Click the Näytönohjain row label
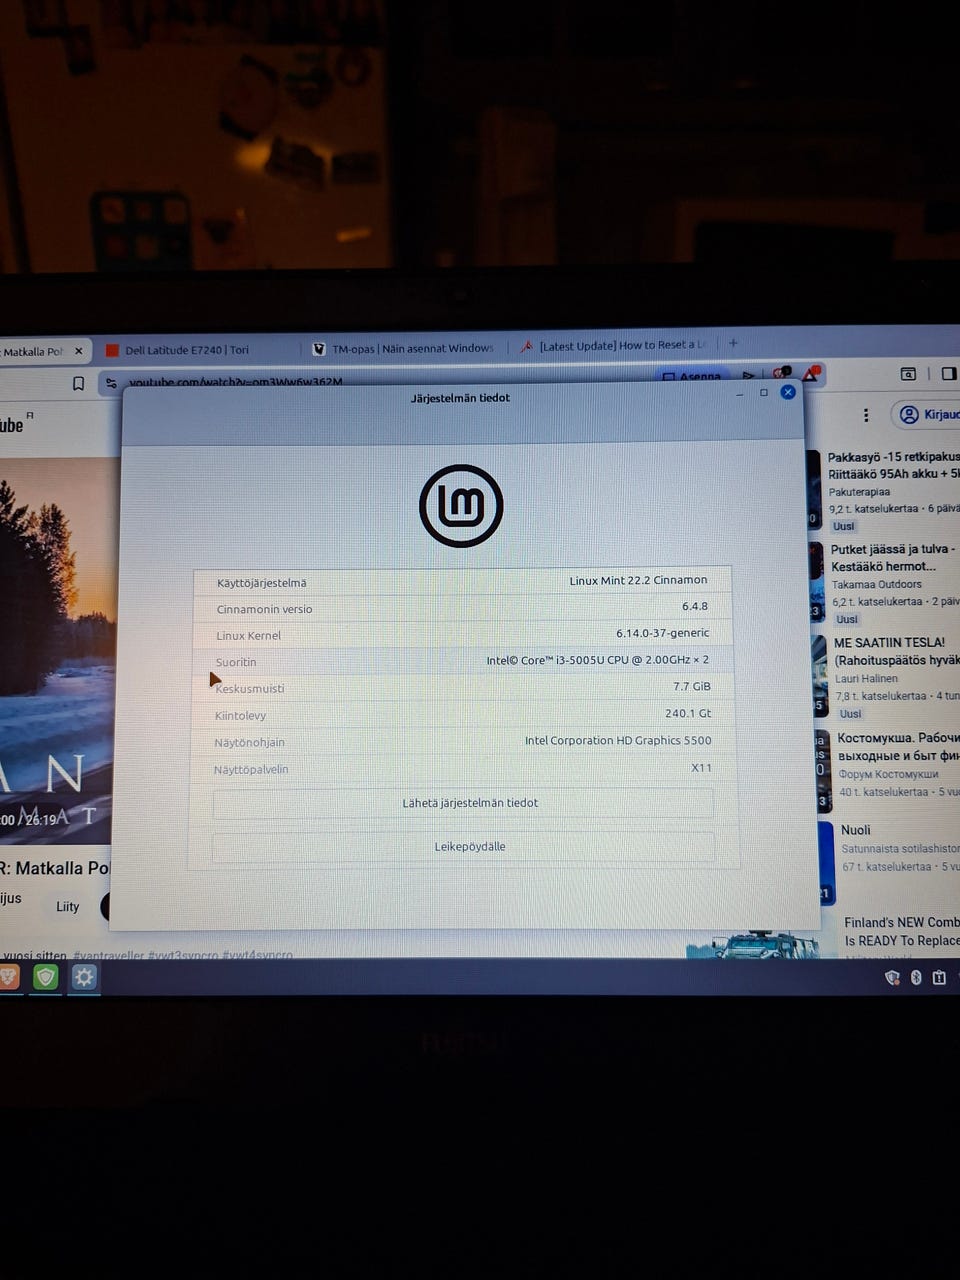 pyautogui.click(x=249, y=743)
